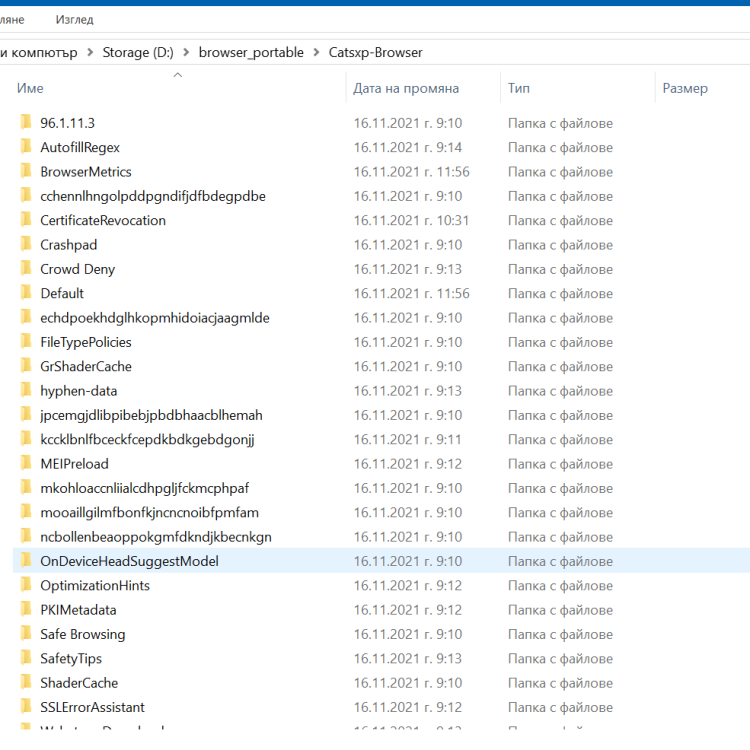Select folder icon of FileTypePolicies

point(26,342)
